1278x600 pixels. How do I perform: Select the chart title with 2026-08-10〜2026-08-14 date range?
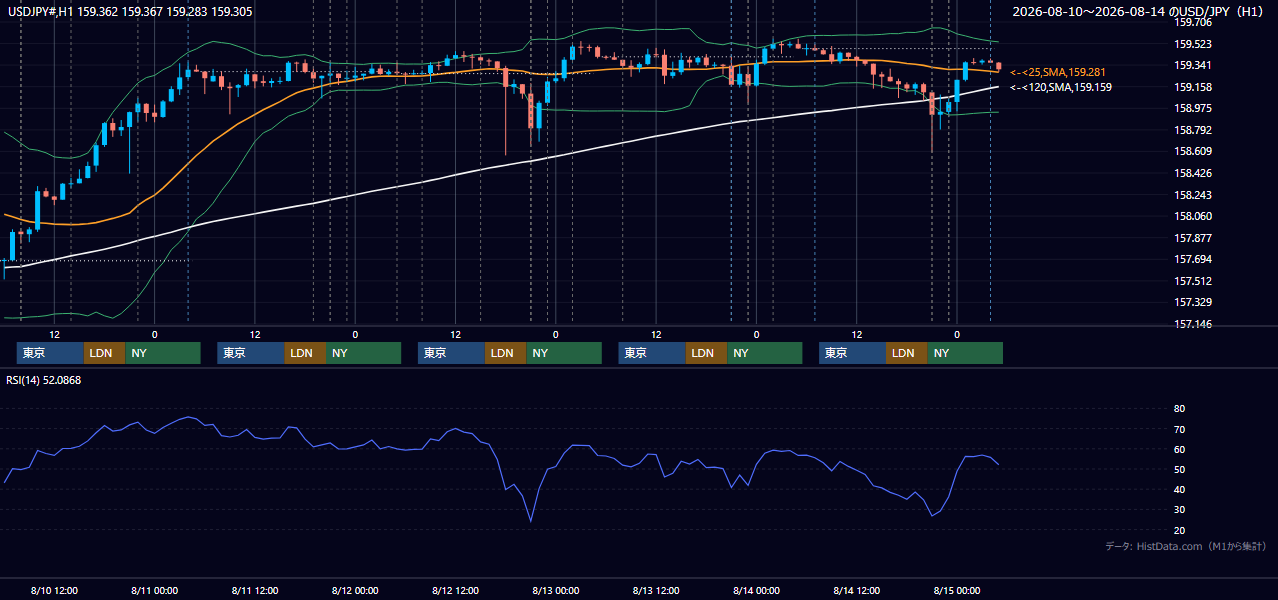pos(1140,11)
